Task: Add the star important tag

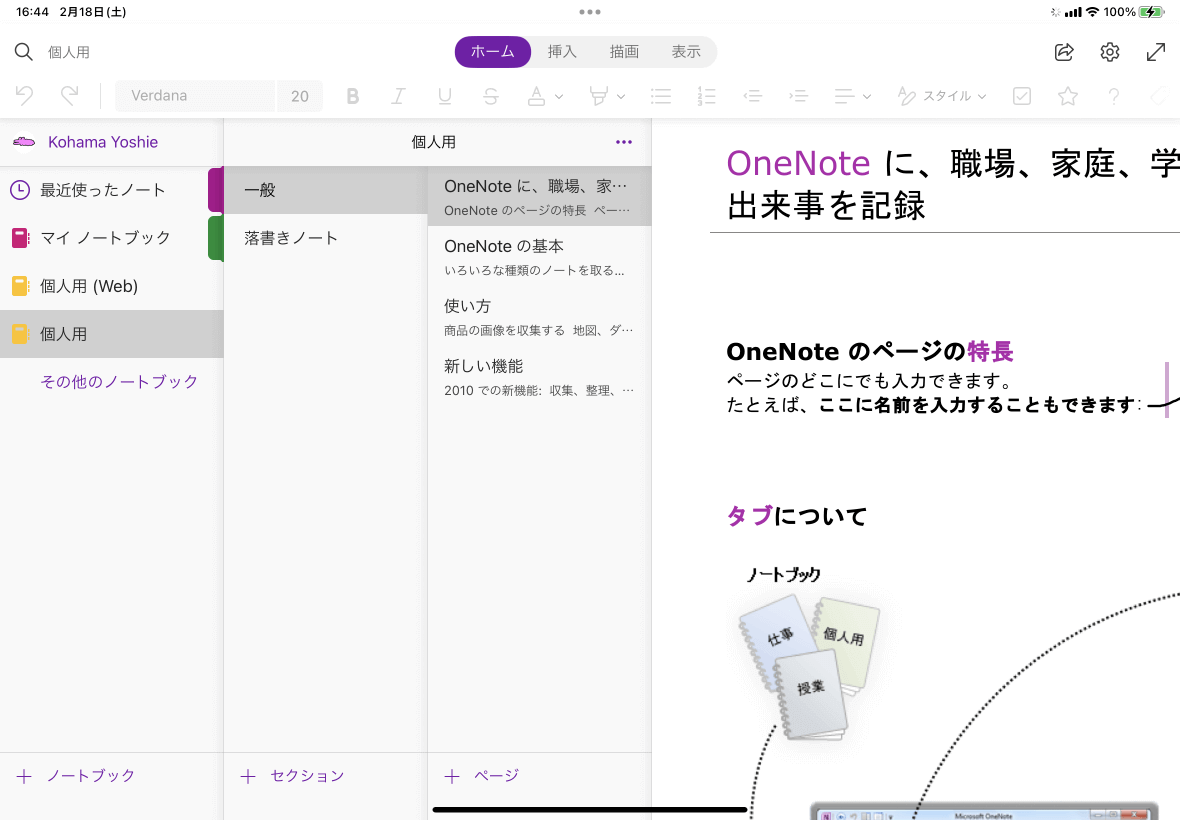Action: click(x=1068, y=96)
